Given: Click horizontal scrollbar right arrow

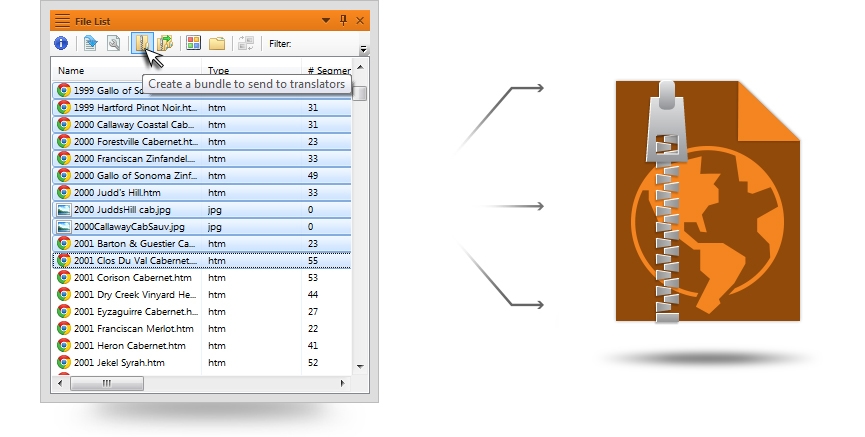Looking at the screenshot, I should pyautogui.click(x=342, y=383).
